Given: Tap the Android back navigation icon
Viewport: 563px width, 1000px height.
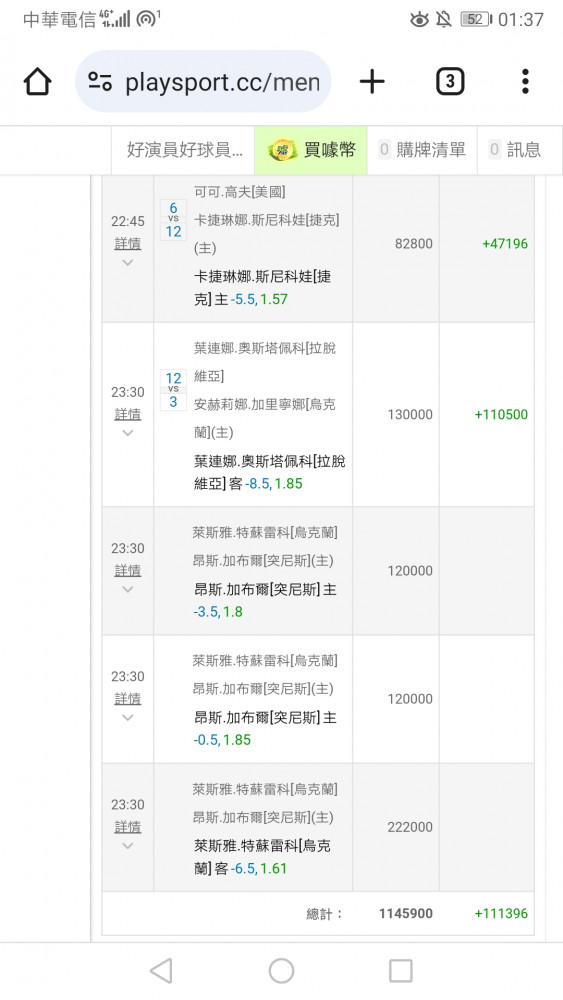Looking at the screenshot, I should (x=161, y=971).
